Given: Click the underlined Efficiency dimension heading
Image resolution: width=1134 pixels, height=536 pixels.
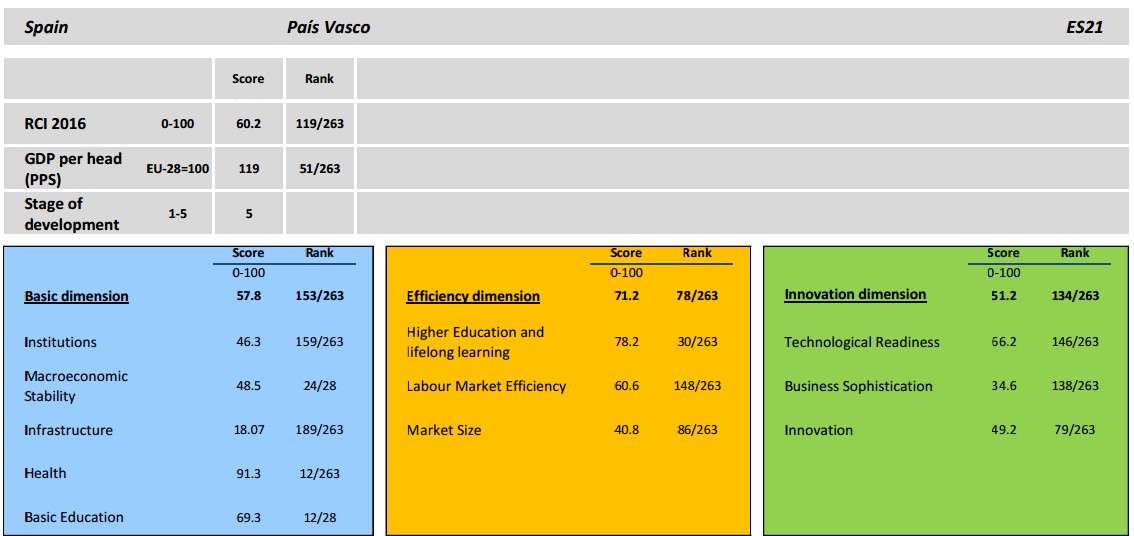Looking at the screenshot, I should pyautogui.click(x=473, y=297).
